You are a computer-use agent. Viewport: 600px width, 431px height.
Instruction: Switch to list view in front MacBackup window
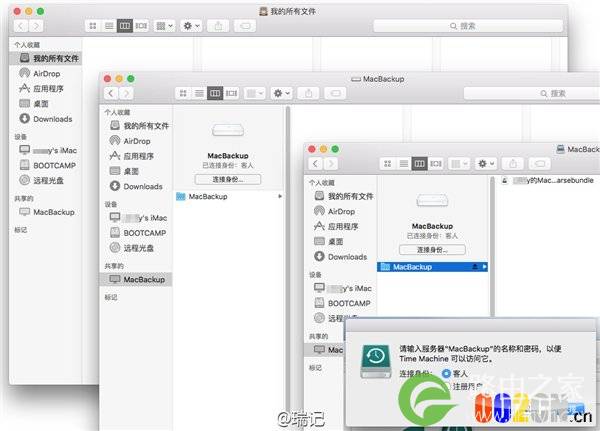(x=403, y=163)
